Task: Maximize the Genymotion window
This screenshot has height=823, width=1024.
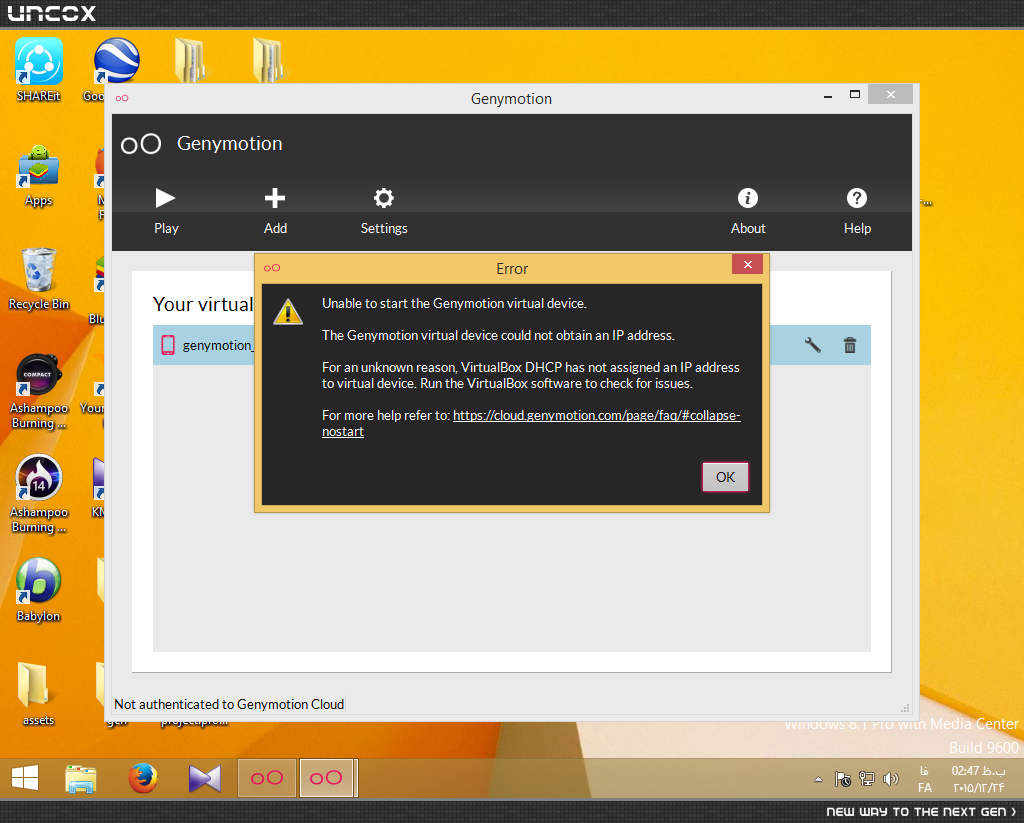Action: point(854,95)
